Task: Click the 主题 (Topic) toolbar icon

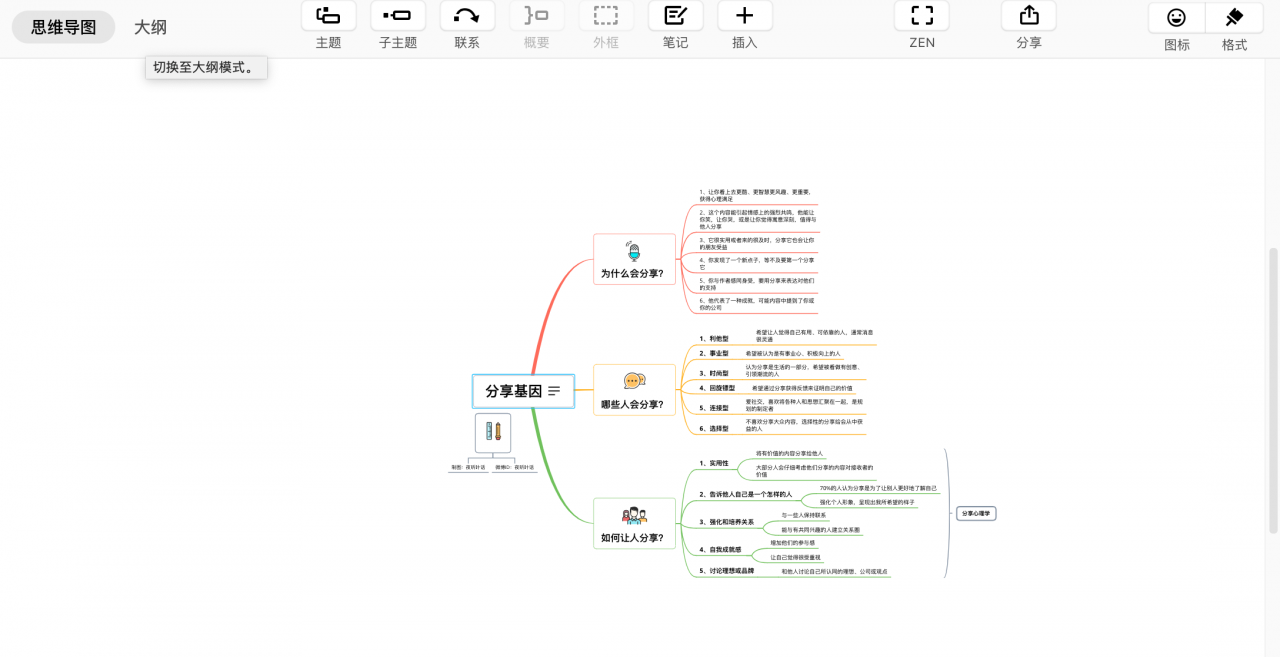Action: (x=328, y=16)
